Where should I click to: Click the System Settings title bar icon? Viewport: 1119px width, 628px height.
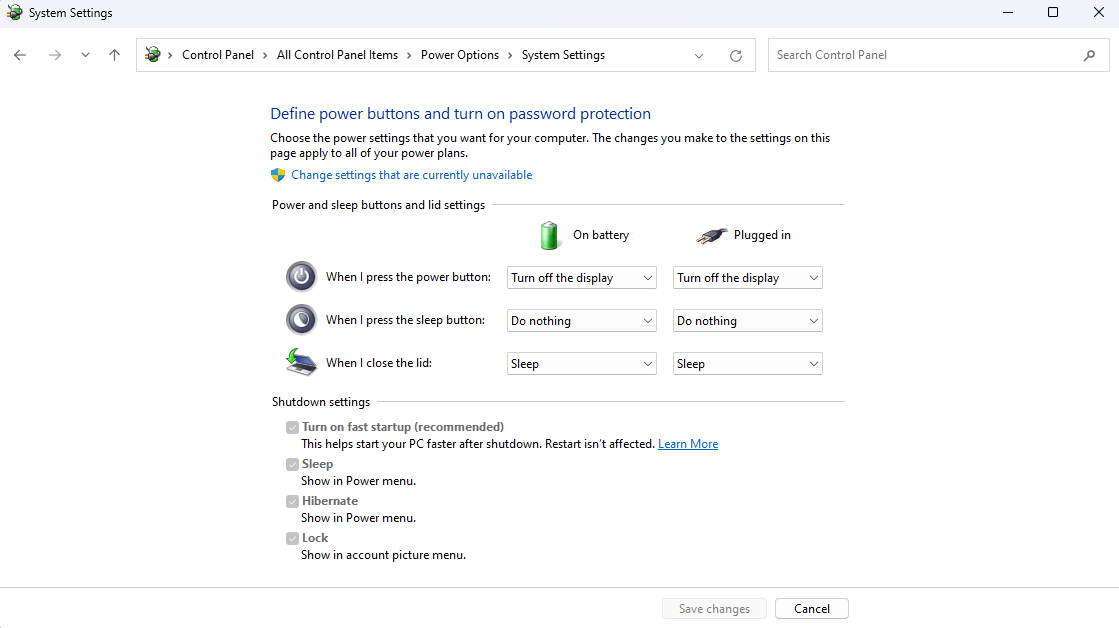[14, 12]
